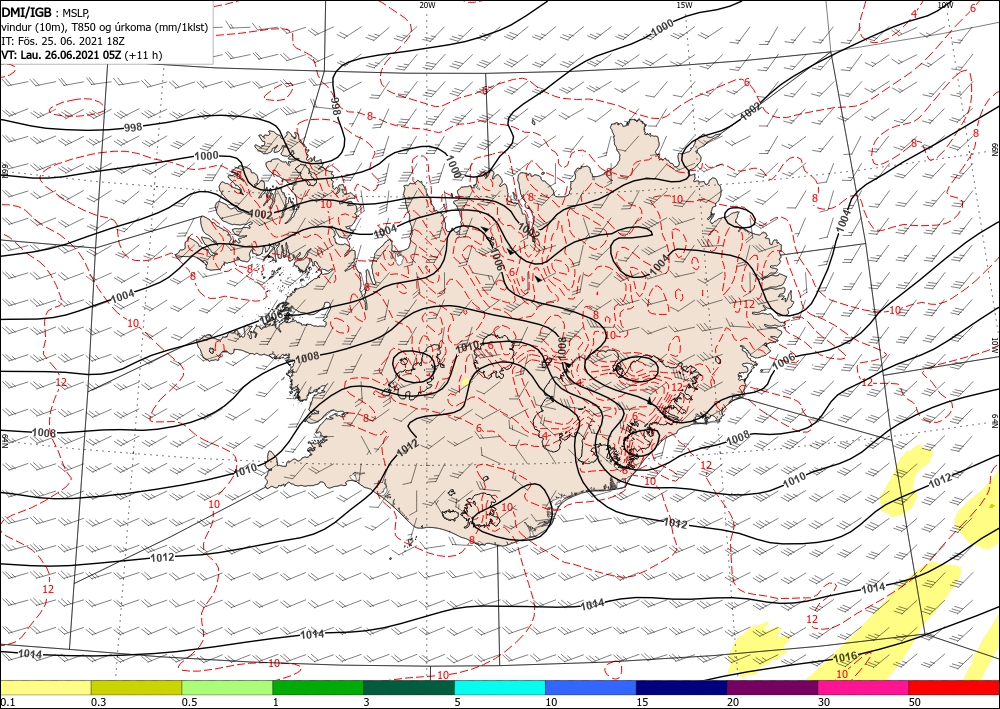
Task: Click the legend scale value 50
Action: [x=915, y=702]
